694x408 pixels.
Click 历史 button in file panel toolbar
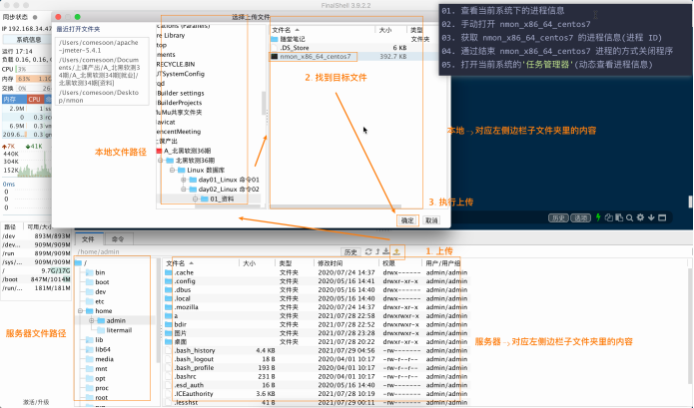pos(350,252)
